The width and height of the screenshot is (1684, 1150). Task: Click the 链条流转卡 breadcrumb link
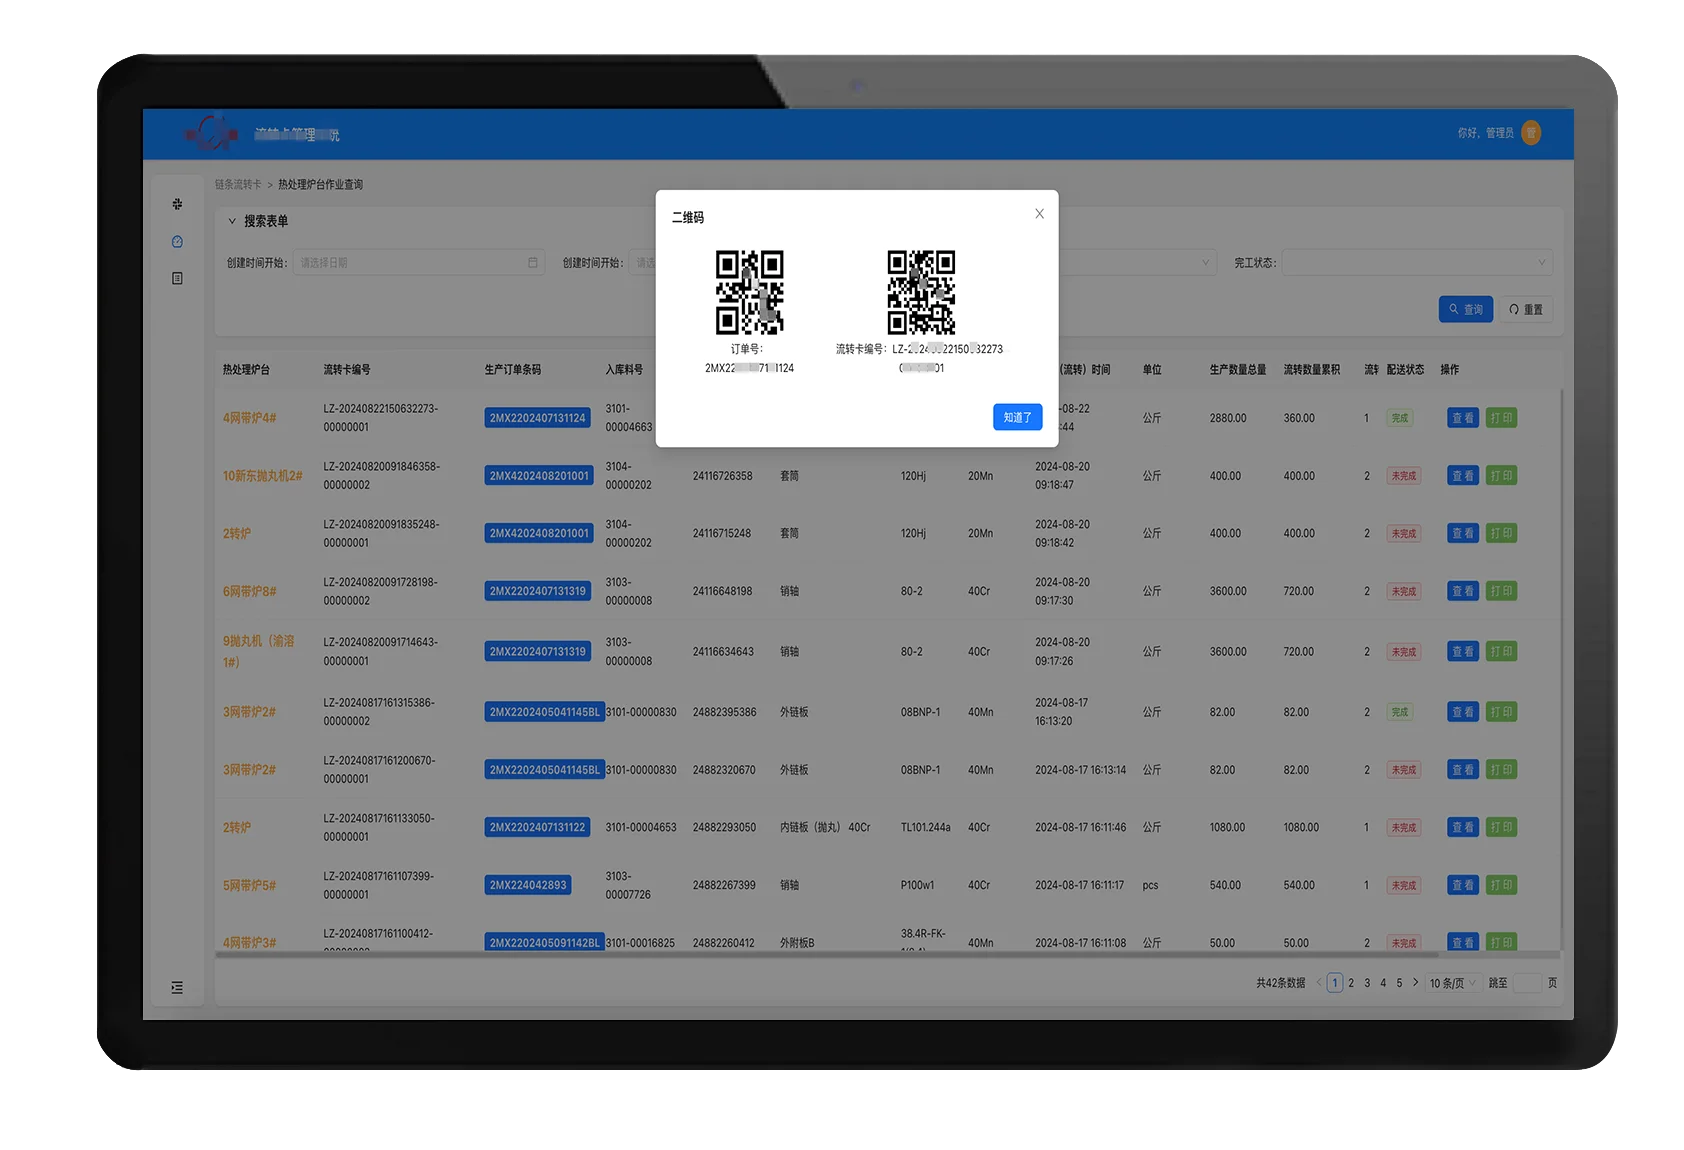238,185
